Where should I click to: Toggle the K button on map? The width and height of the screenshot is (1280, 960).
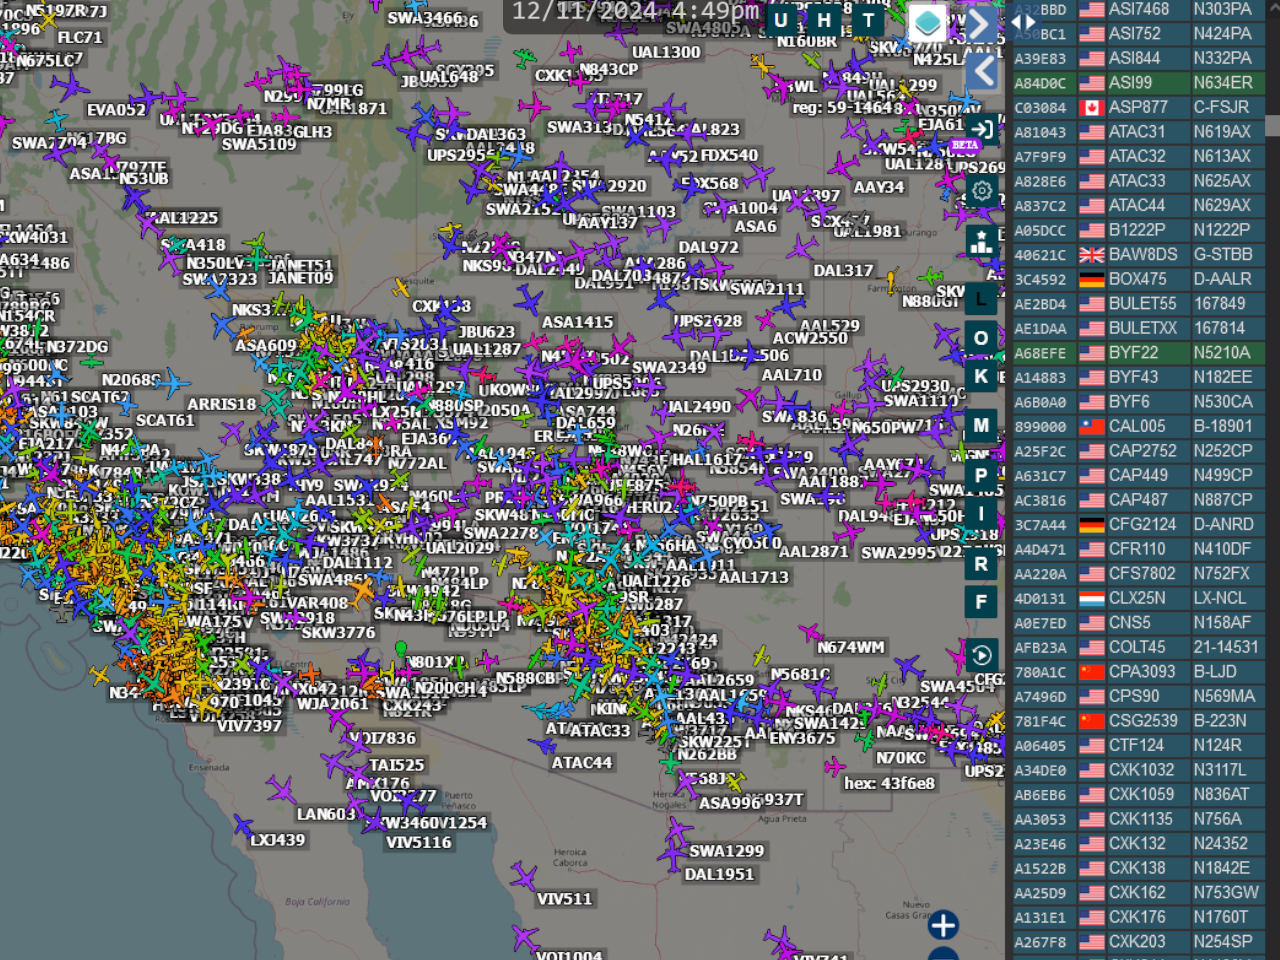(x=981, y=376)
